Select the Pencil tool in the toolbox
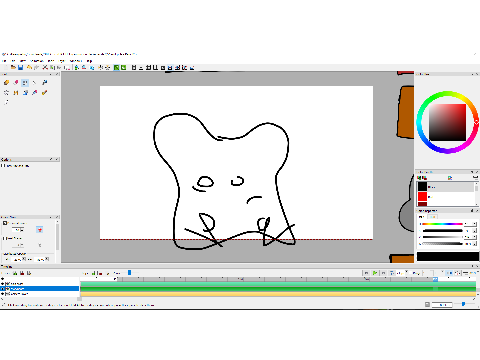The height and width of the screenshot is (360, 480). (6, 83)
